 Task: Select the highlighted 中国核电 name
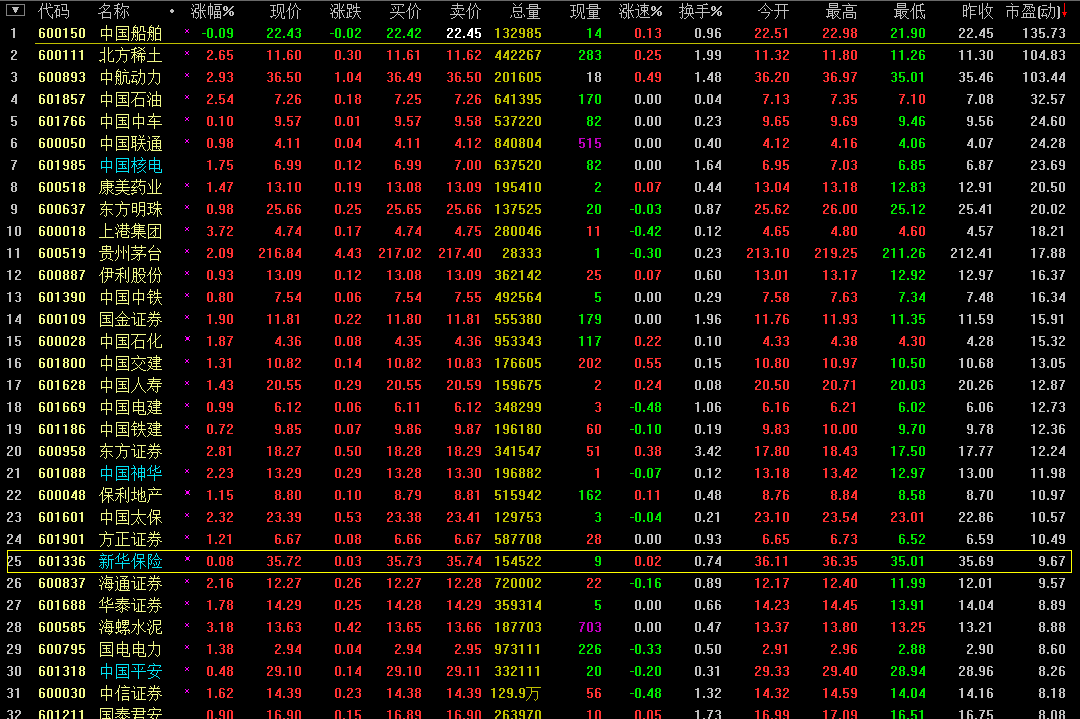[x=131, y=165]
